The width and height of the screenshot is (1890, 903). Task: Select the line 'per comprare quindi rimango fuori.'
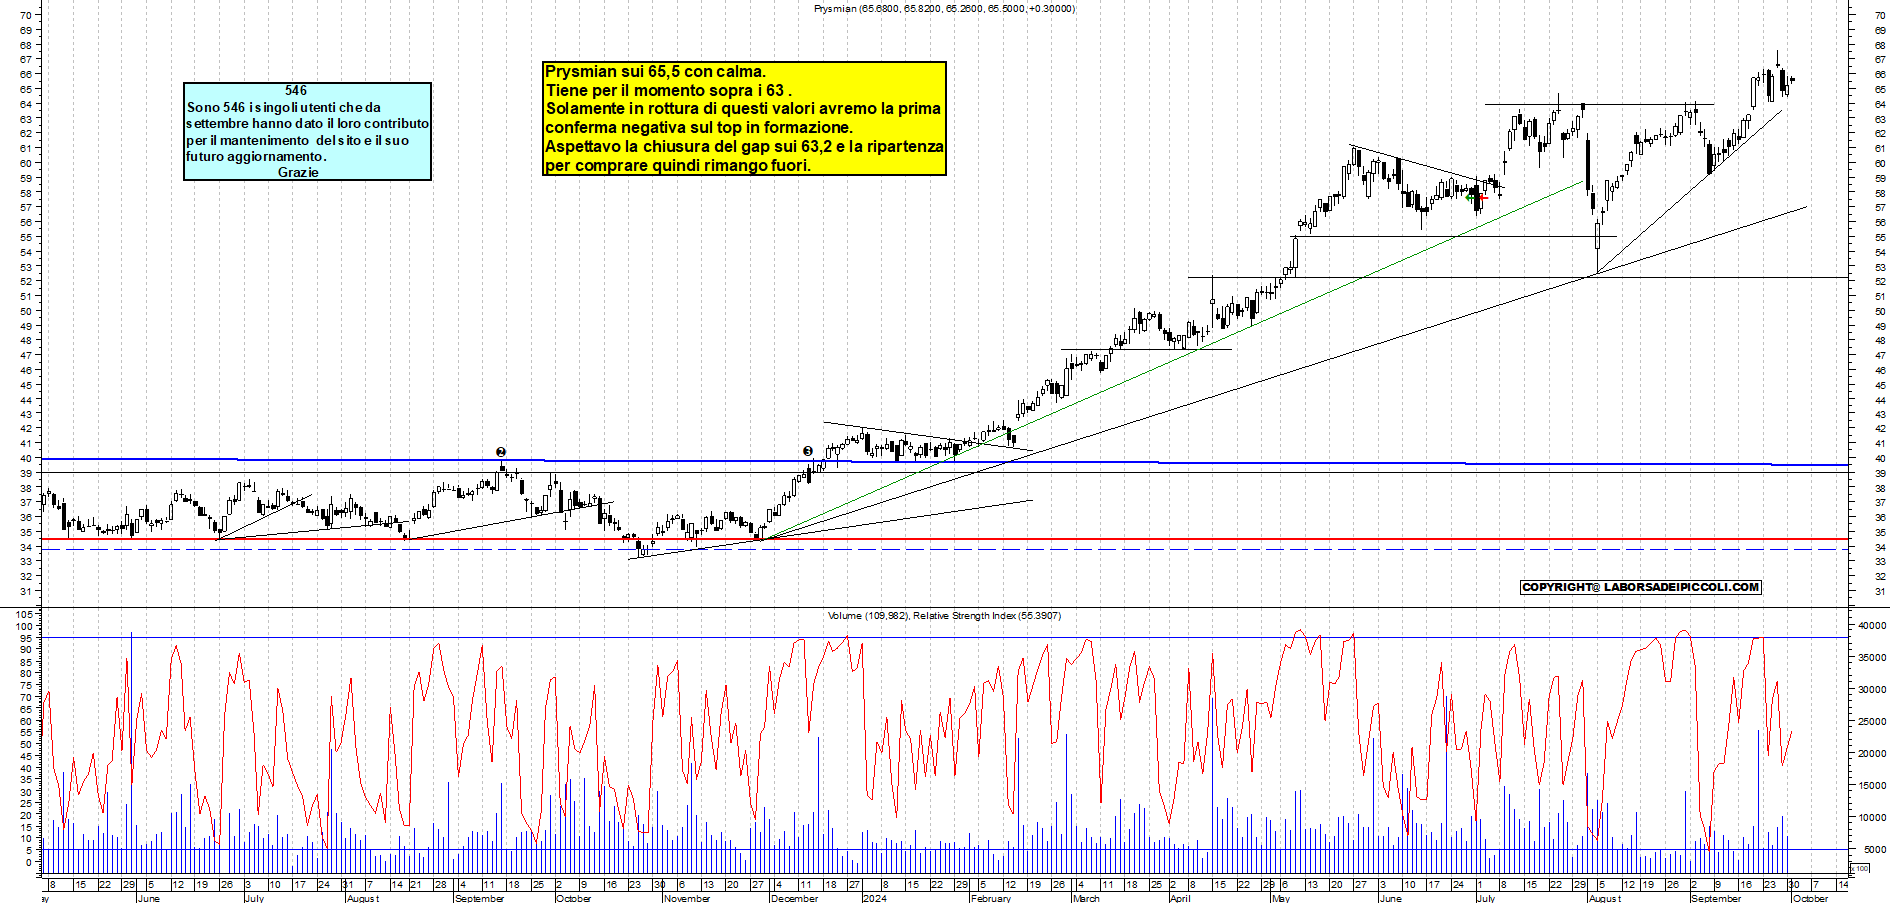point(677,166)
